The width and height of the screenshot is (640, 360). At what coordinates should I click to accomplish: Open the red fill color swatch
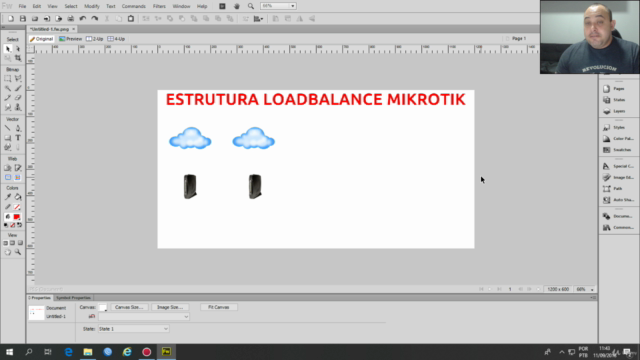point(16,217)
